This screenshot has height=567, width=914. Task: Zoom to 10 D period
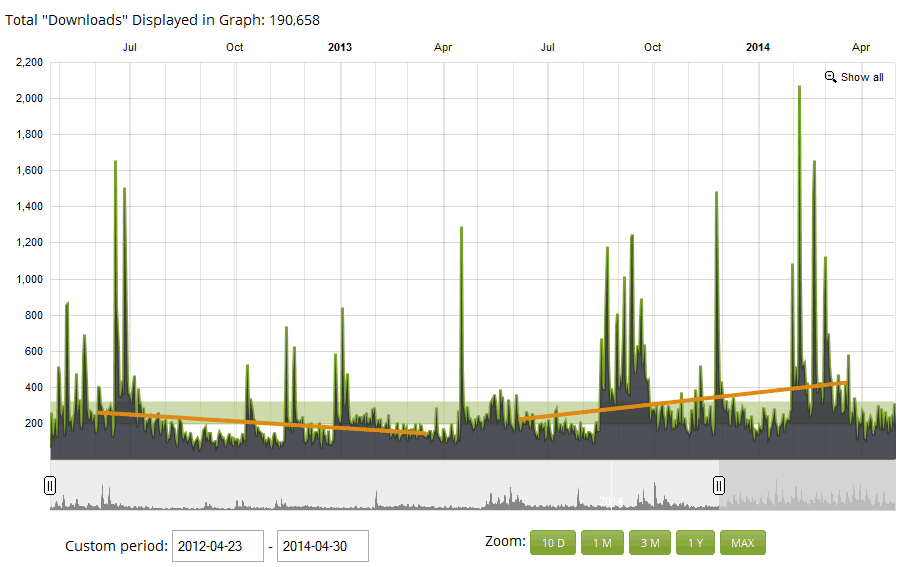click(552, 543)
